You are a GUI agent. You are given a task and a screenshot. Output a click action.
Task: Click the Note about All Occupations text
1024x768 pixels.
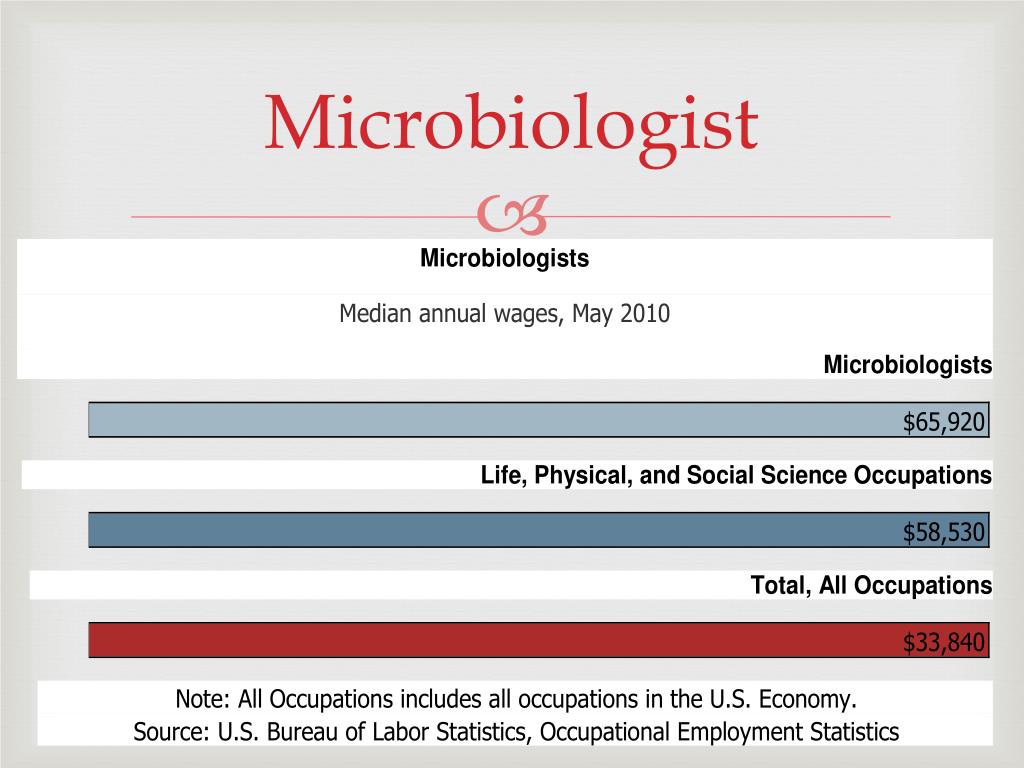pos(516,699)
